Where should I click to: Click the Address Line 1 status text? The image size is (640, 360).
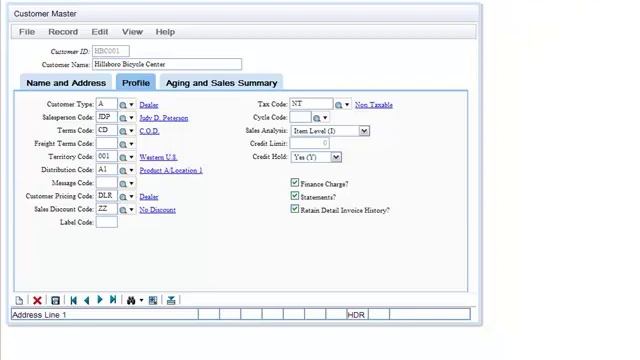(39, 315)
